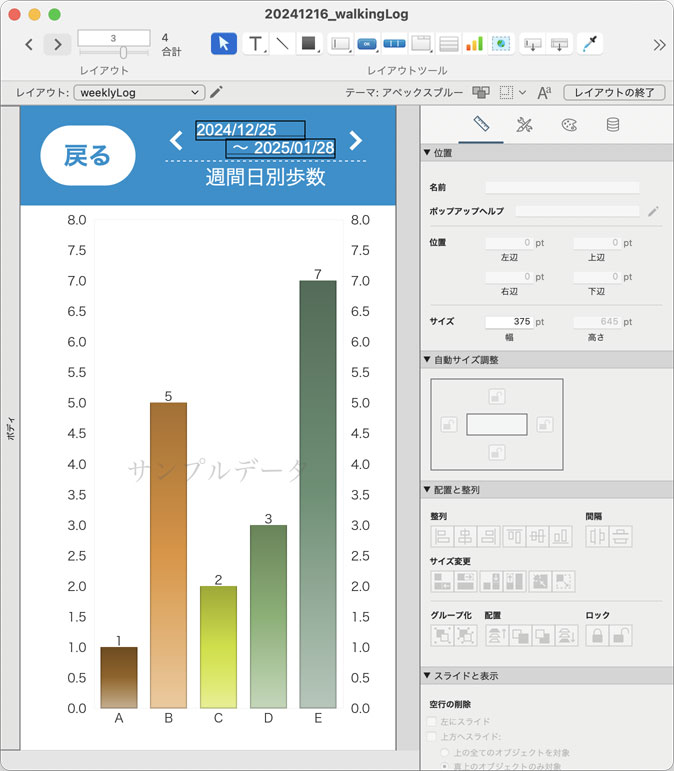
Task: Select the Web Viewer tool
Action: (501, 44)
